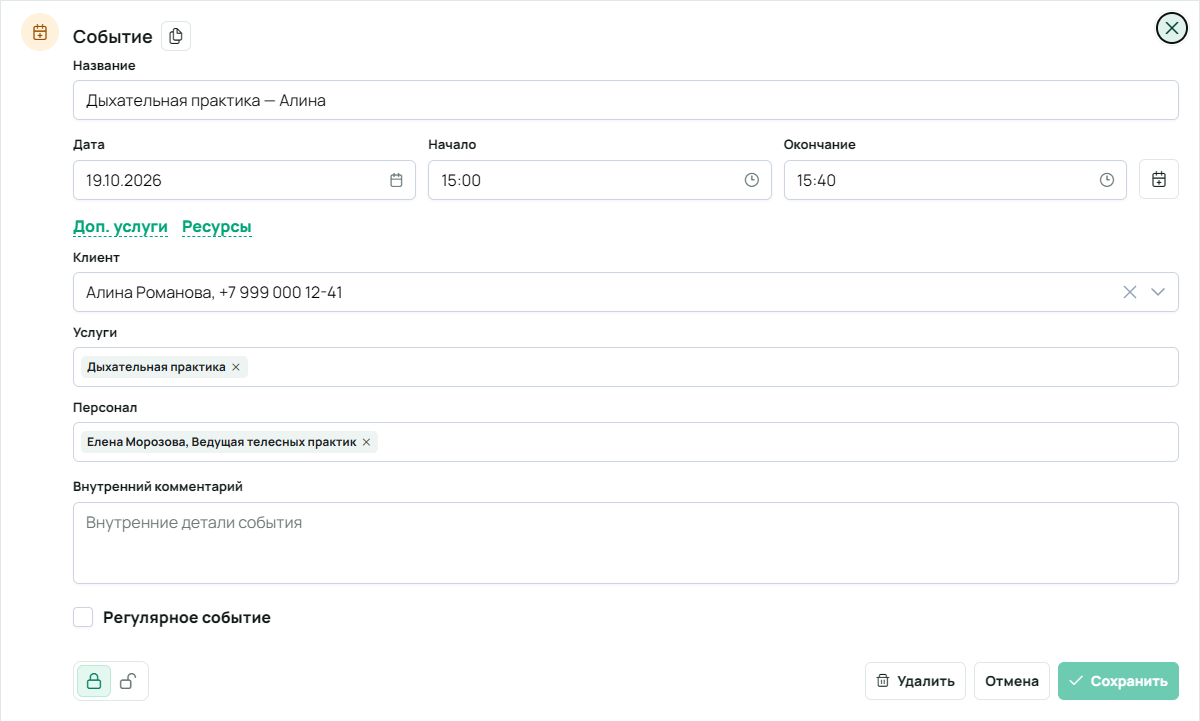Open the Ресурсы section

click(x=217, y=227)
